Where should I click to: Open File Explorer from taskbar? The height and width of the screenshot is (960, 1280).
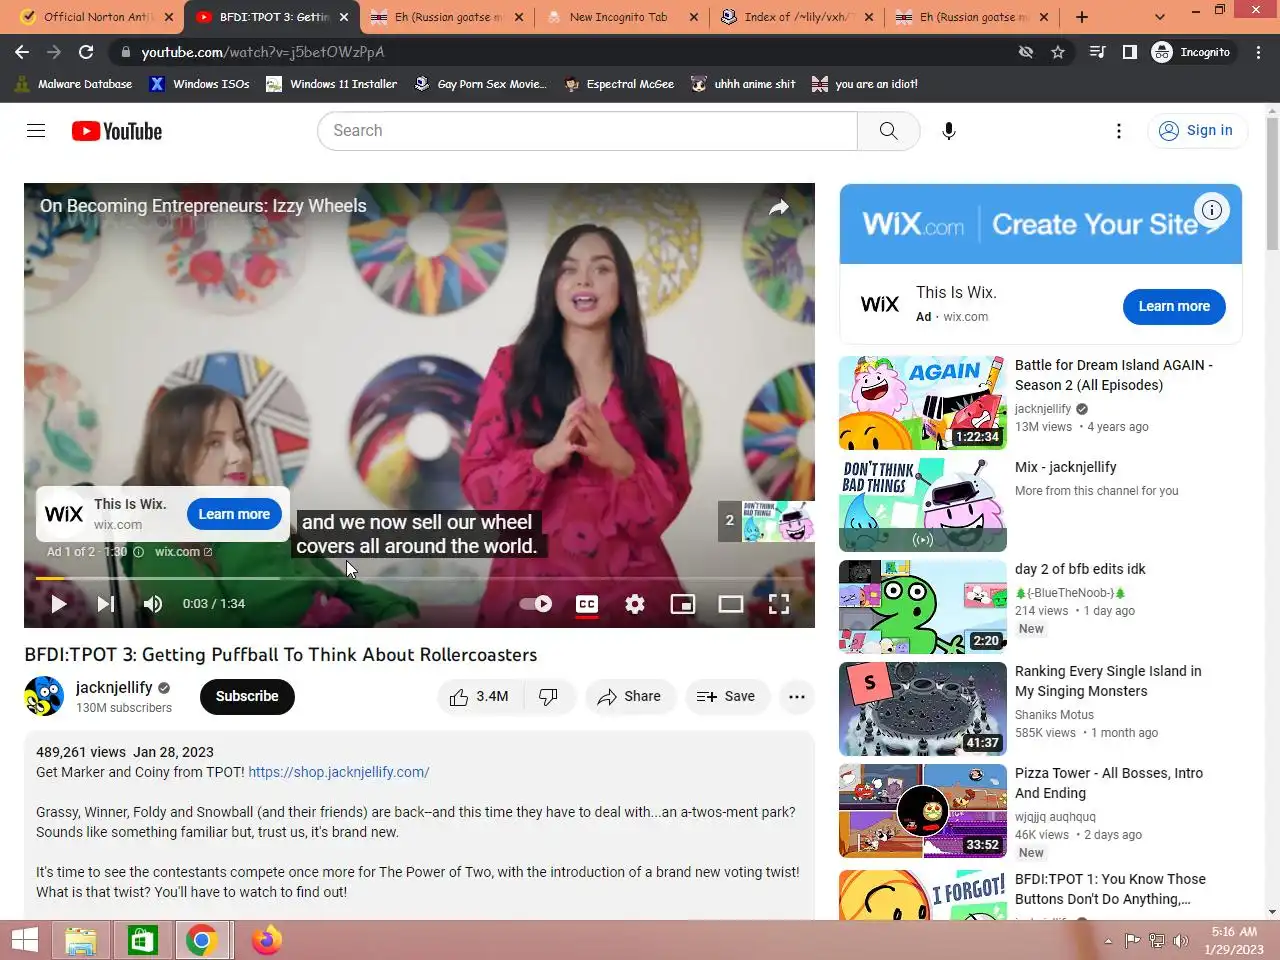click(x=80, y=941)
